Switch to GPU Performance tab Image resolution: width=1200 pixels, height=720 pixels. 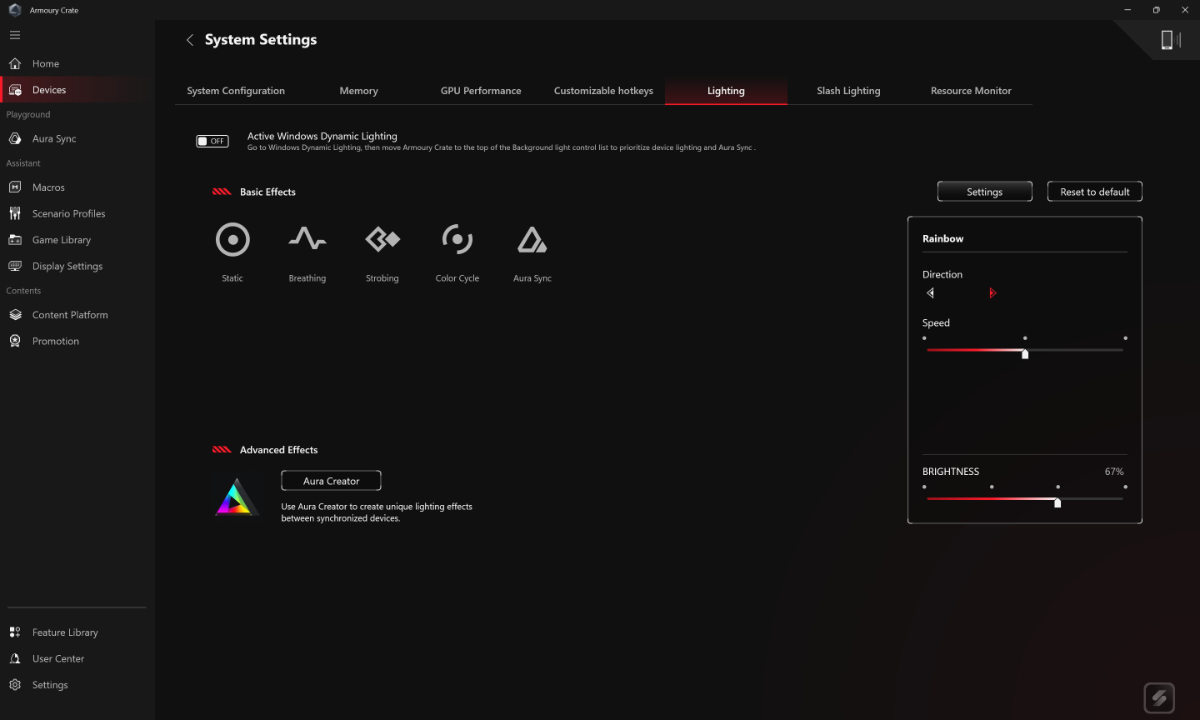tap(481, 91)
